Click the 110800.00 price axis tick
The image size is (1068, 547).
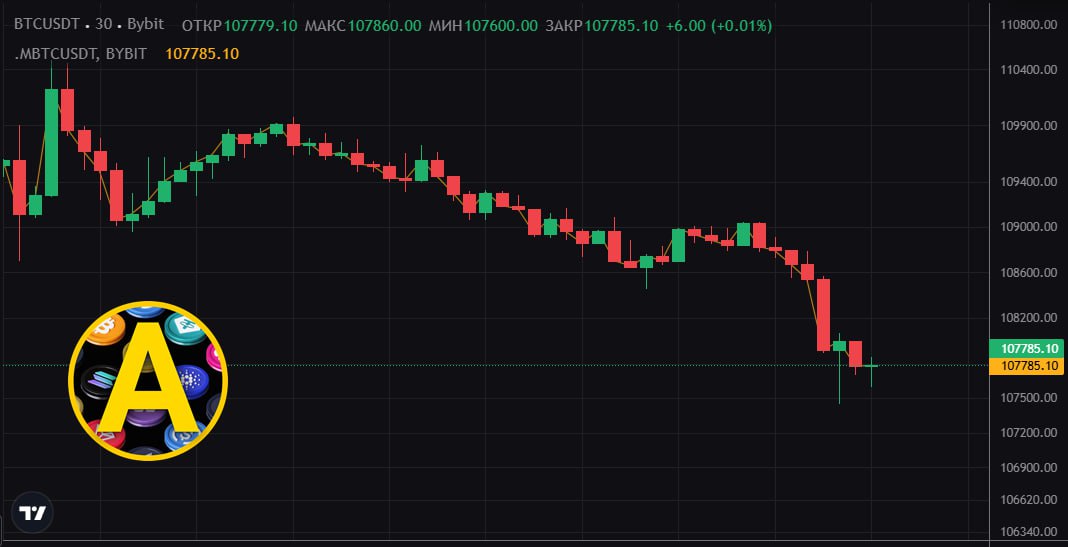(1028, 25)
